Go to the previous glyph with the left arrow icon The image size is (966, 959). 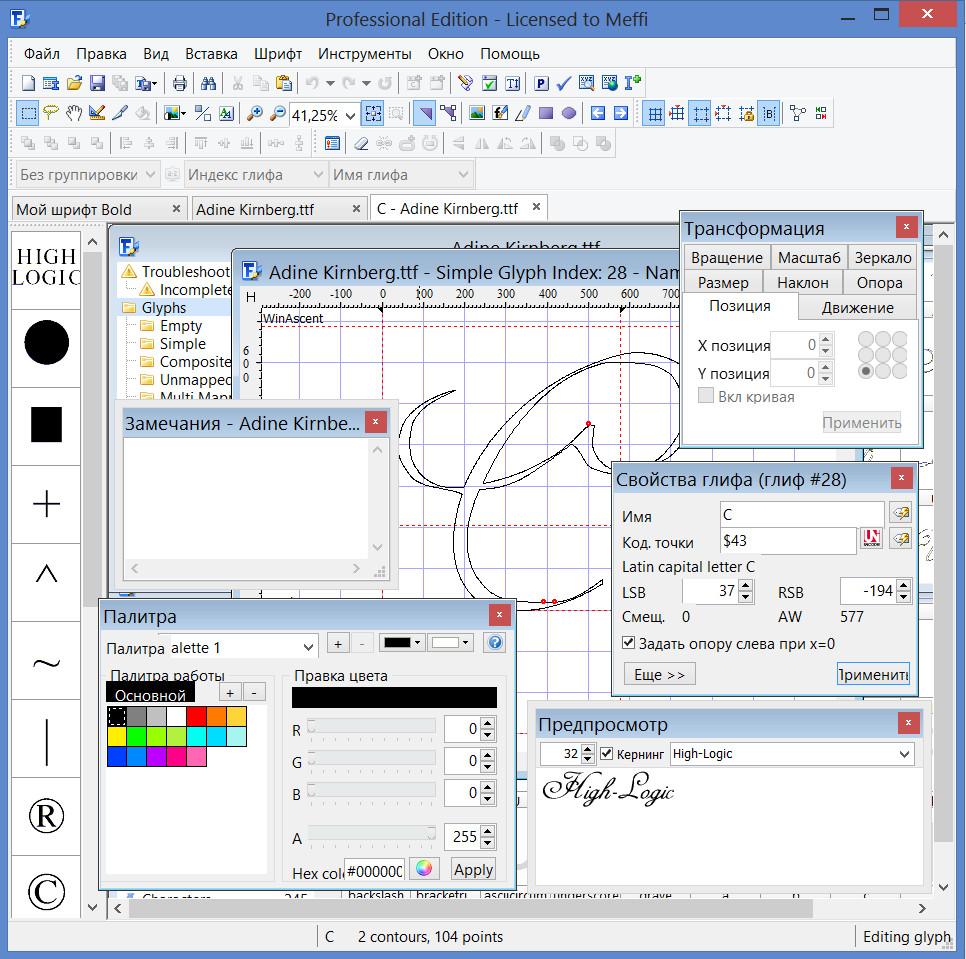pyautogui.click(x=598, y=113)
